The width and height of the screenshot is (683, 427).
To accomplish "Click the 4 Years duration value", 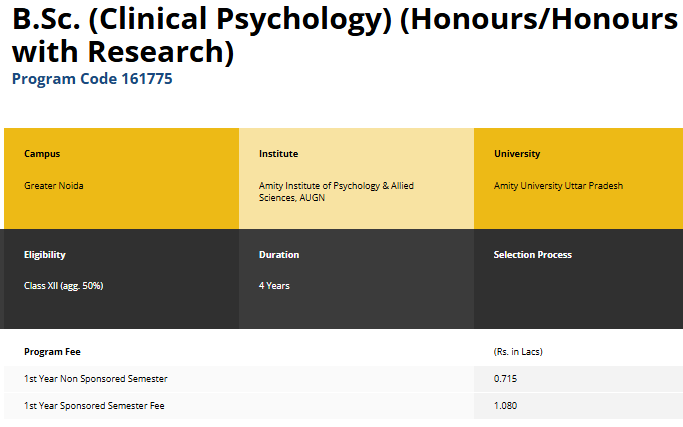I will coord(274,286).
